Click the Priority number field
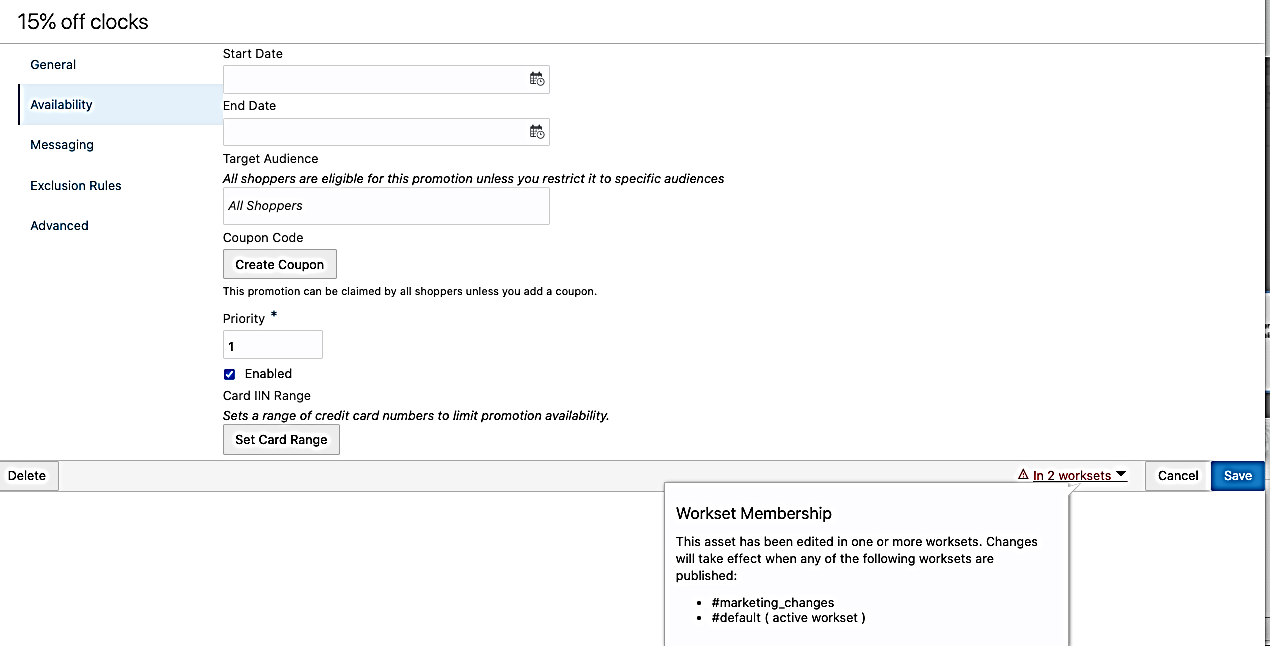This screenshot has width=1270, height=646. pos(272,345)
